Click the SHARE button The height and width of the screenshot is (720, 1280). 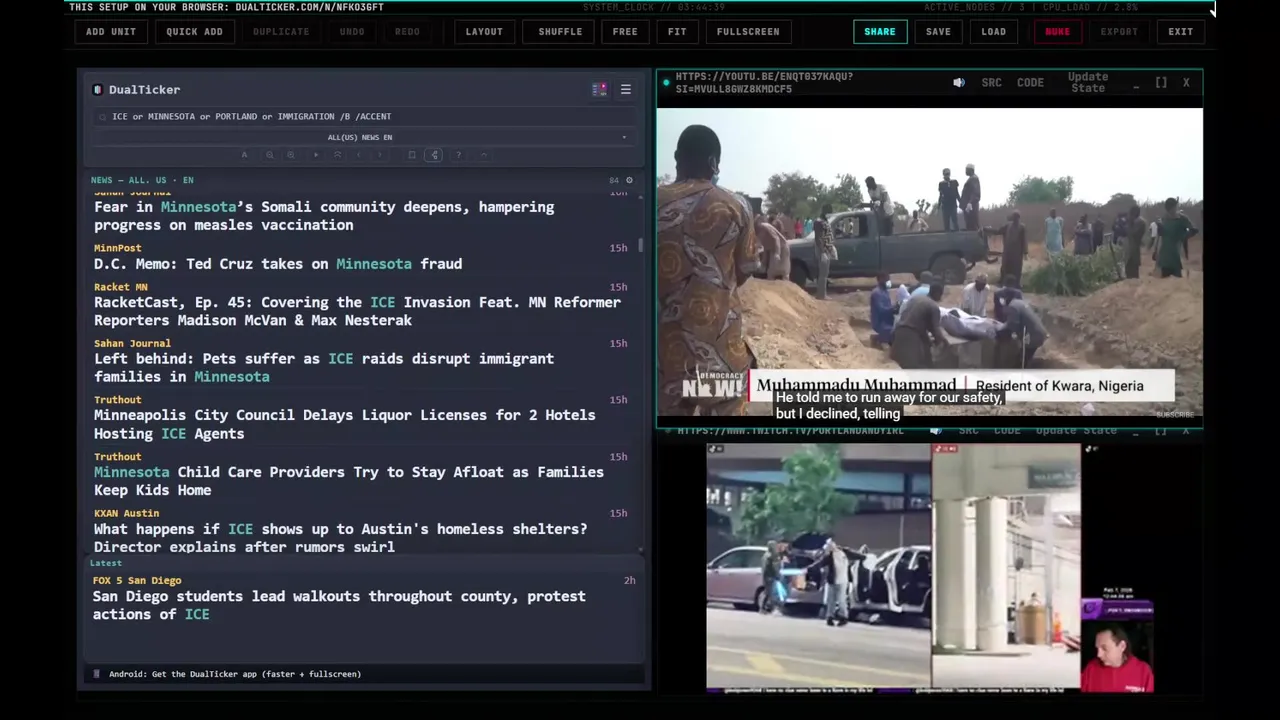[880, 31]
